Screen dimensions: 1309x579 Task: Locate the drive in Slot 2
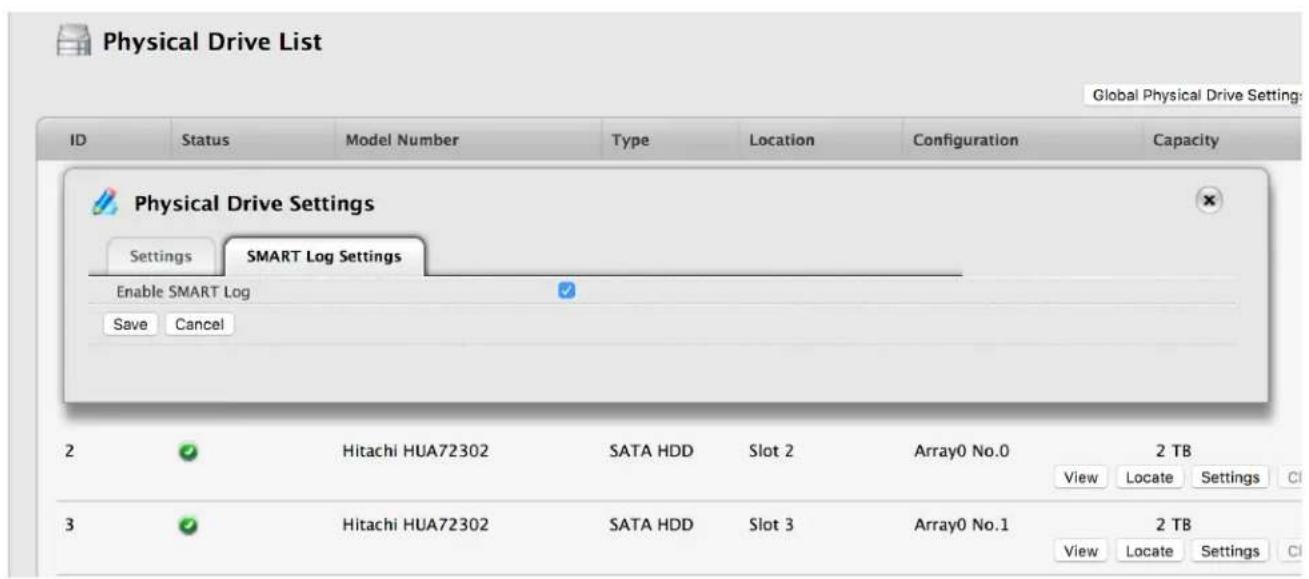[x=1149, y=478]
